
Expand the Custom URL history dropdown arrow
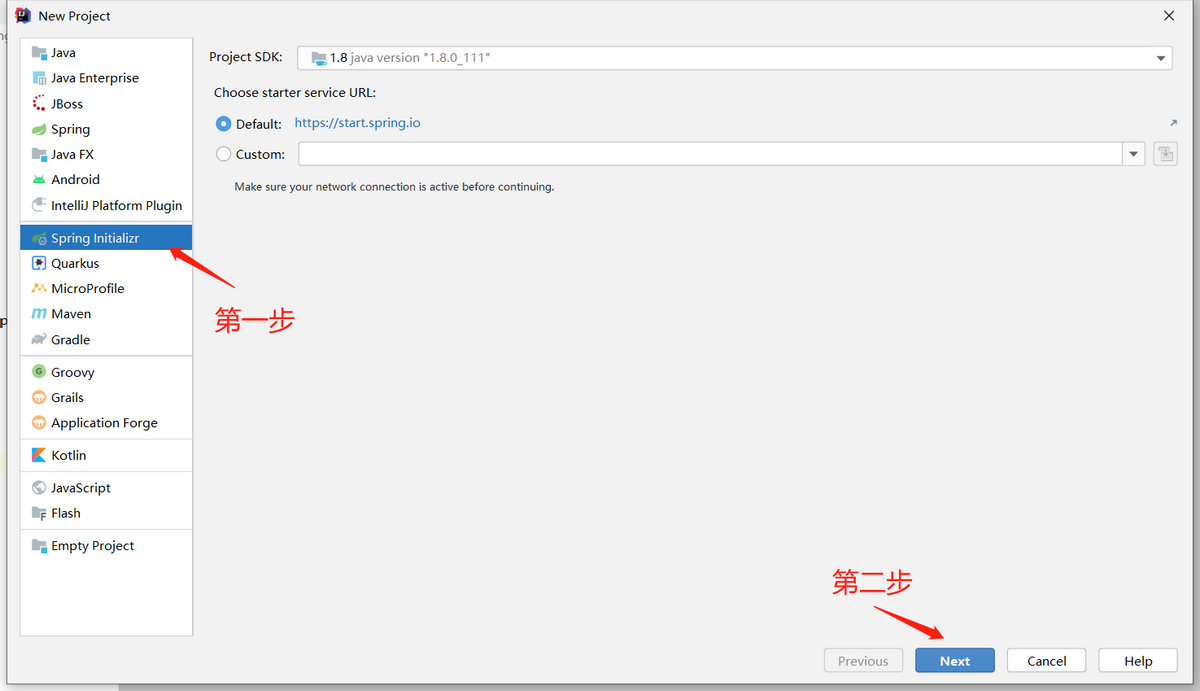(1133, 154)
